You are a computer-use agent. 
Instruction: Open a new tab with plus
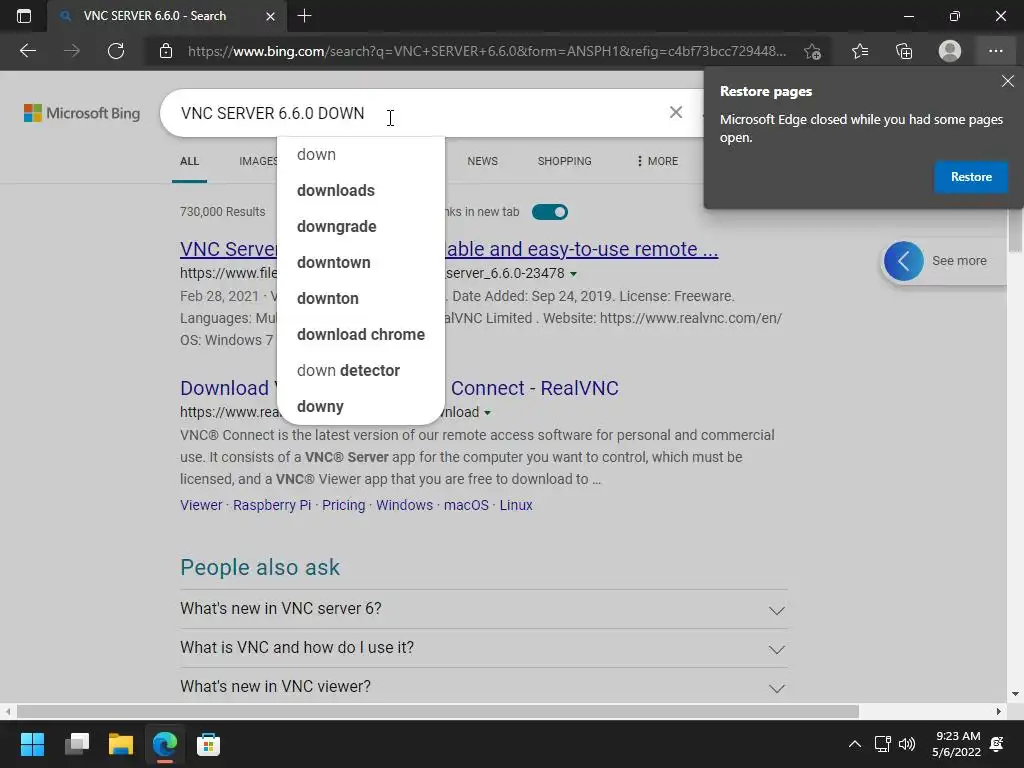pos(304,16)
